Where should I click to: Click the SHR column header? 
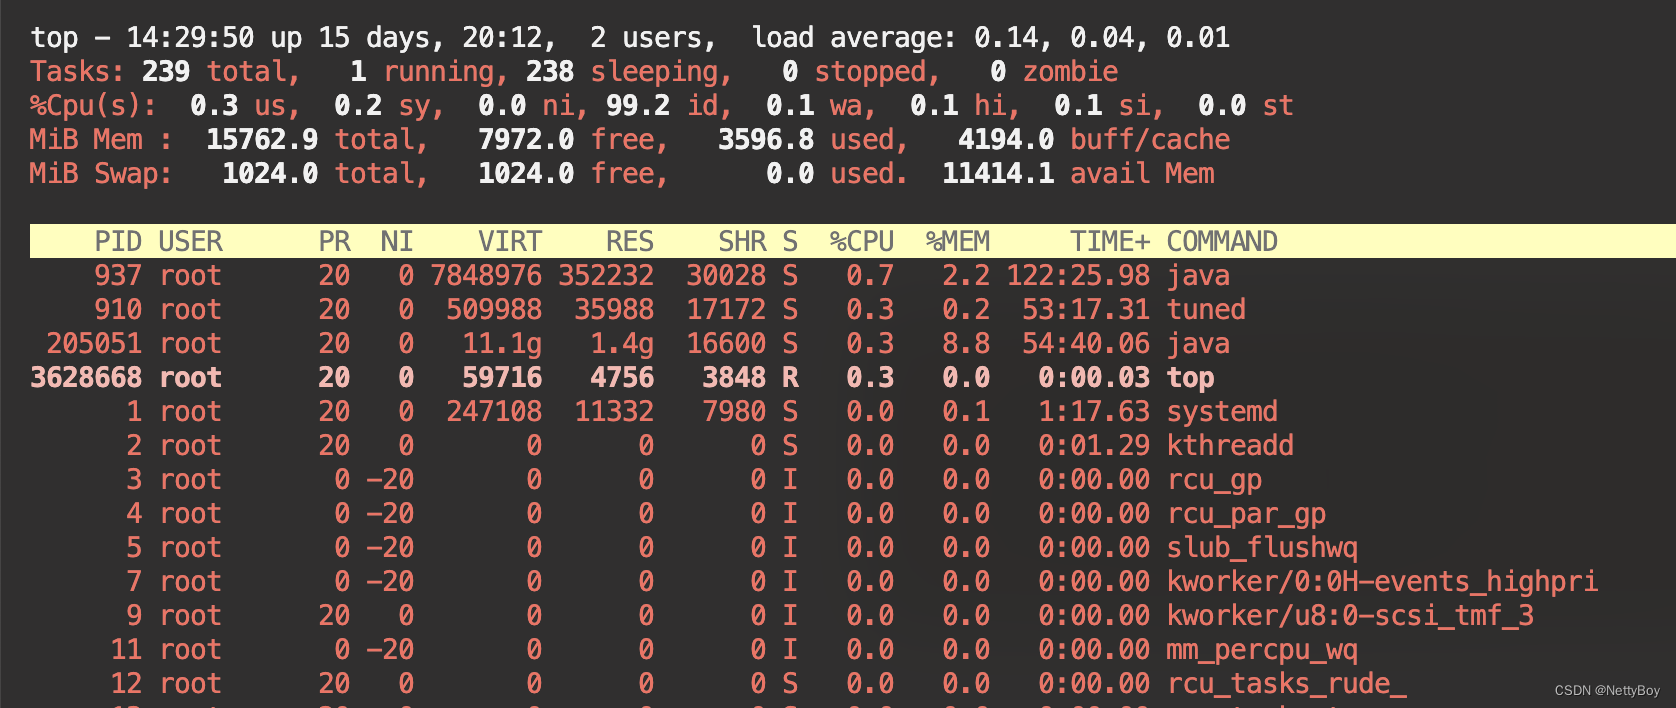(x=742, y=242)
